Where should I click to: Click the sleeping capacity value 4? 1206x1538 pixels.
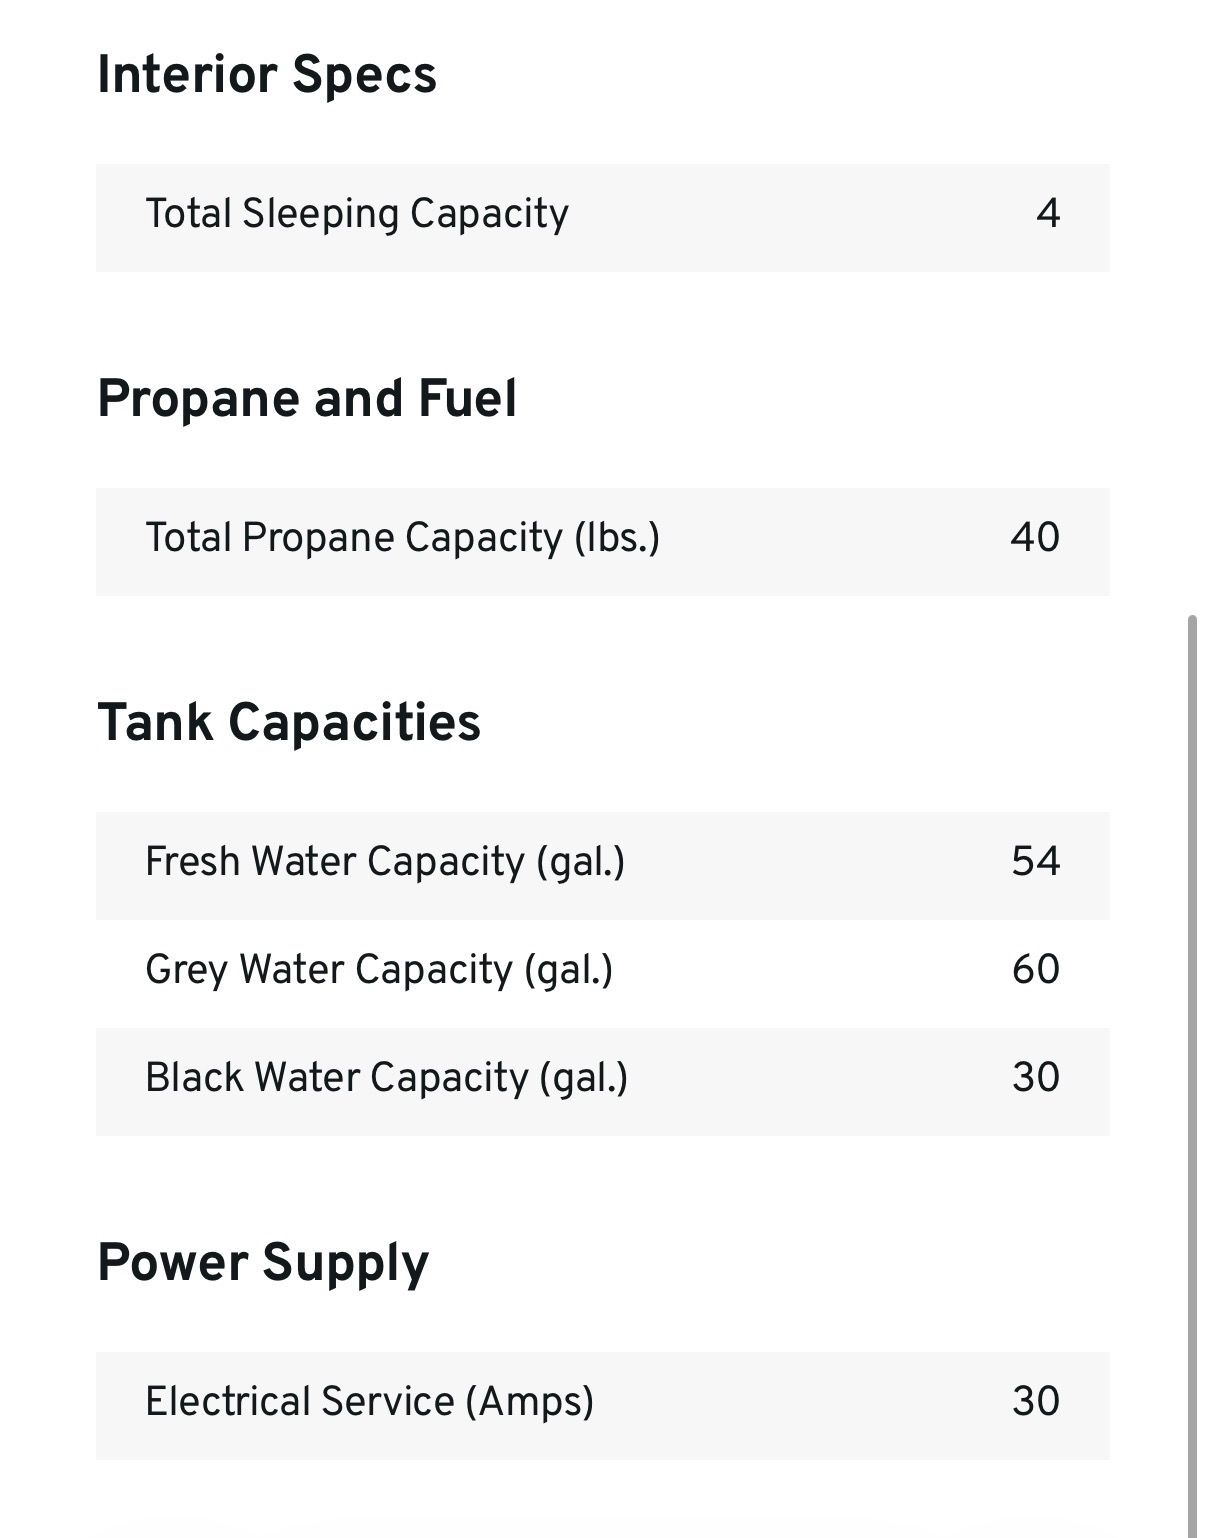(1048, 213)
